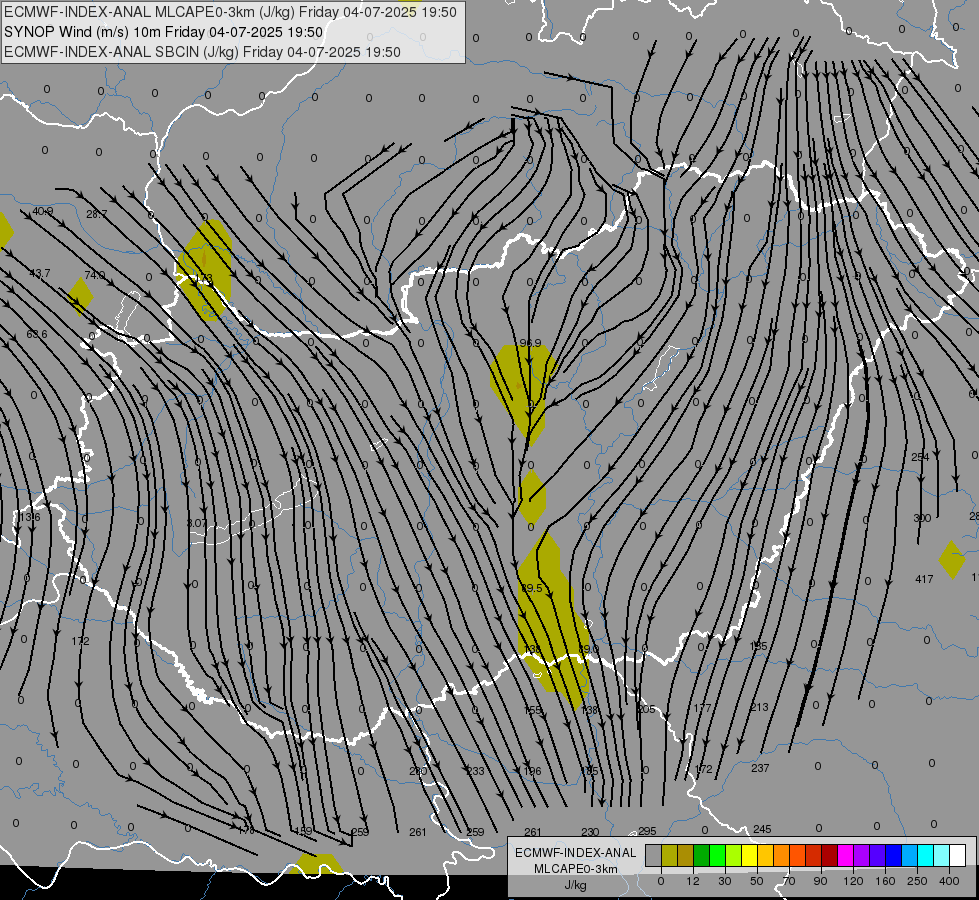This screenshot has width=979, height=900.
Task: Select the dark red legend swatch
Action: tap(829, 856)
